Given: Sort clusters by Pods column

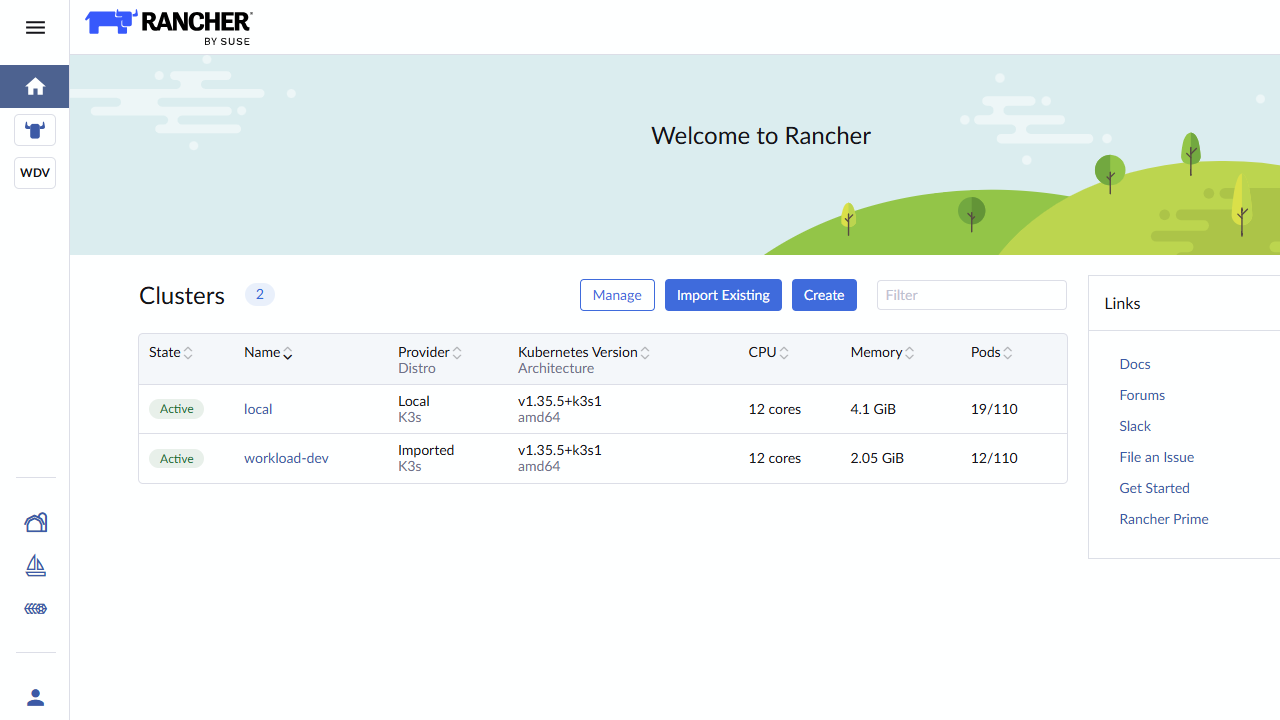Looking at the screenshot, I should (x=992, y=352).
